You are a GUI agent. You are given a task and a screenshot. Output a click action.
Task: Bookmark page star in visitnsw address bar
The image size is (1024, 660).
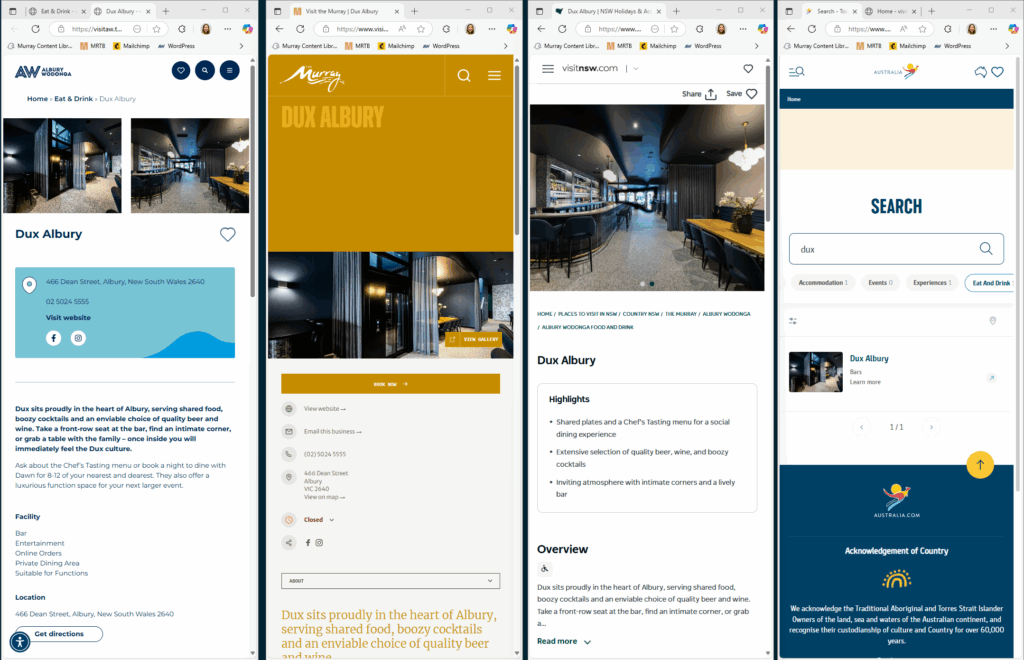(675, 29)
